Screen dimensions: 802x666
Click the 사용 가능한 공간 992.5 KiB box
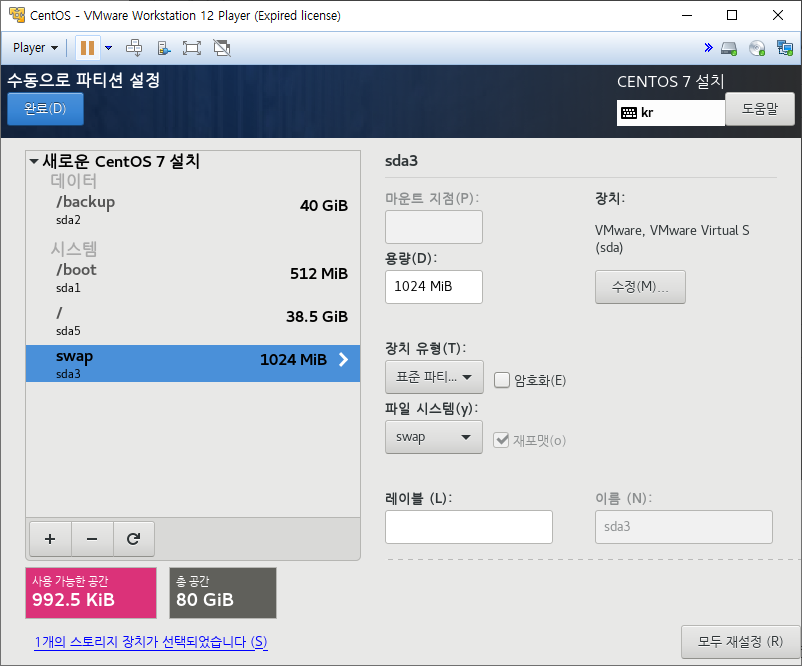[x=91, y=593]
